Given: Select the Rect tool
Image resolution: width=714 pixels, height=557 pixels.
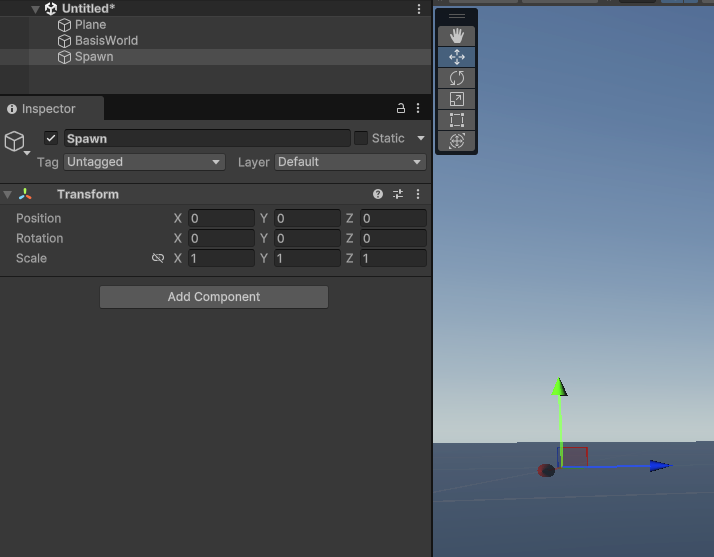Looking at the screenshot, I should pyautogui.click(x=457, y=120).
